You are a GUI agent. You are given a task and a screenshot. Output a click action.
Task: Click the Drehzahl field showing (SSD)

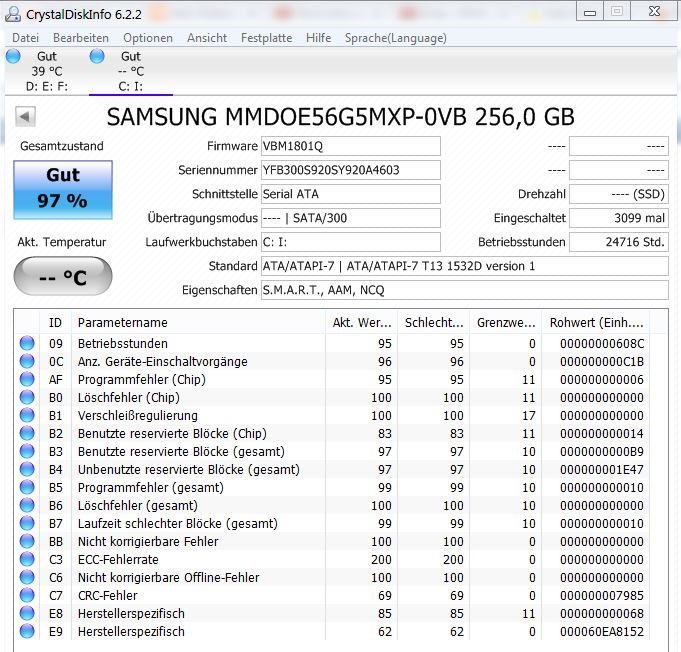coord(618,194)
